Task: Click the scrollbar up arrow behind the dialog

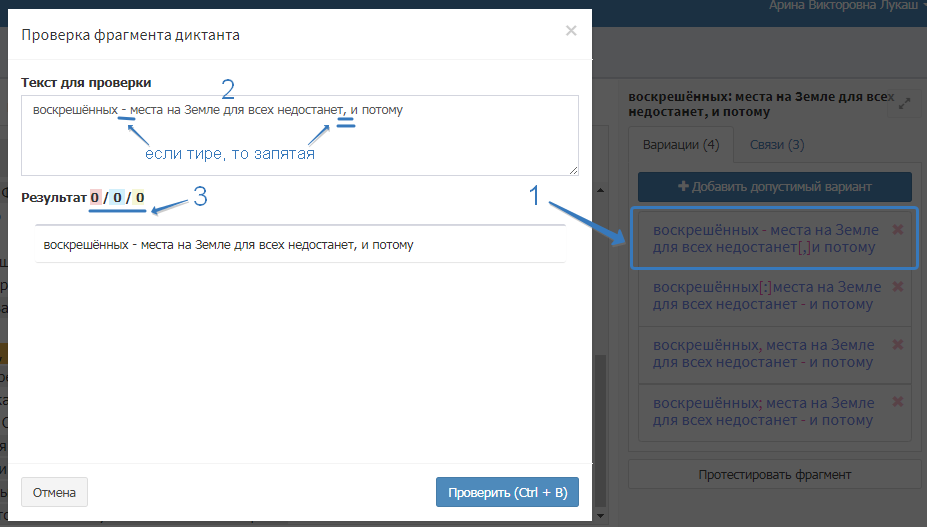Action: [600, 190]
